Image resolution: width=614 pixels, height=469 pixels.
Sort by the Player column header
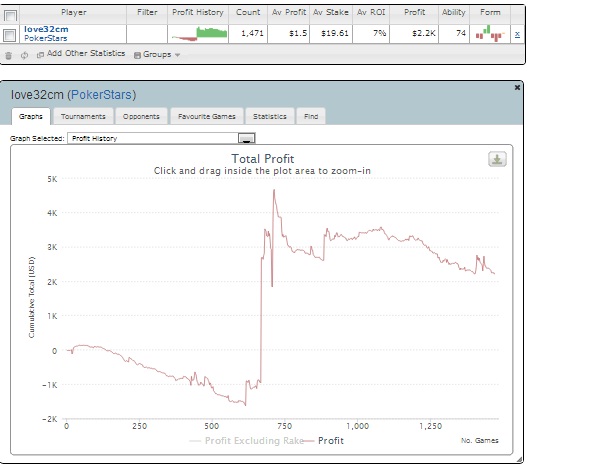pyautogui.click(x=74, y=13)
